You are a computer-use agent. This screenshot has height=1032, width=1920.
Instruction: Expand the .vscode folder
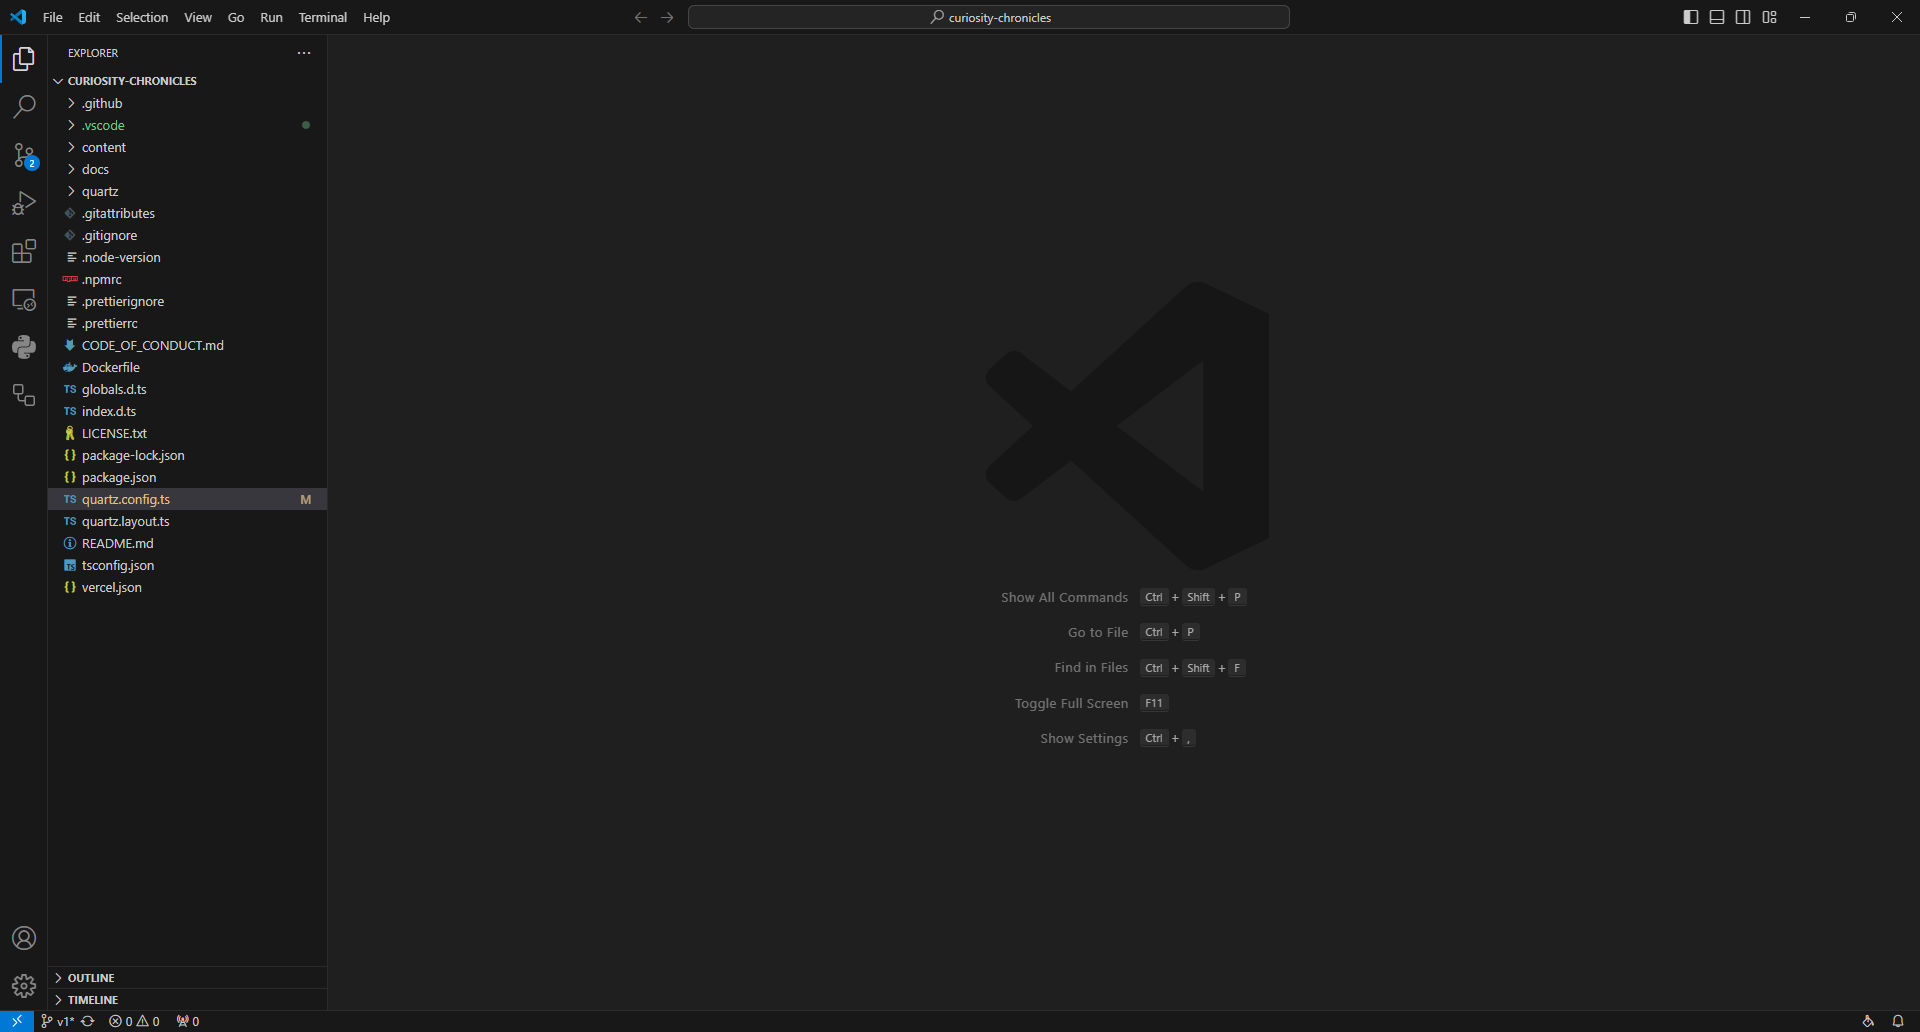tap(187, 125)
